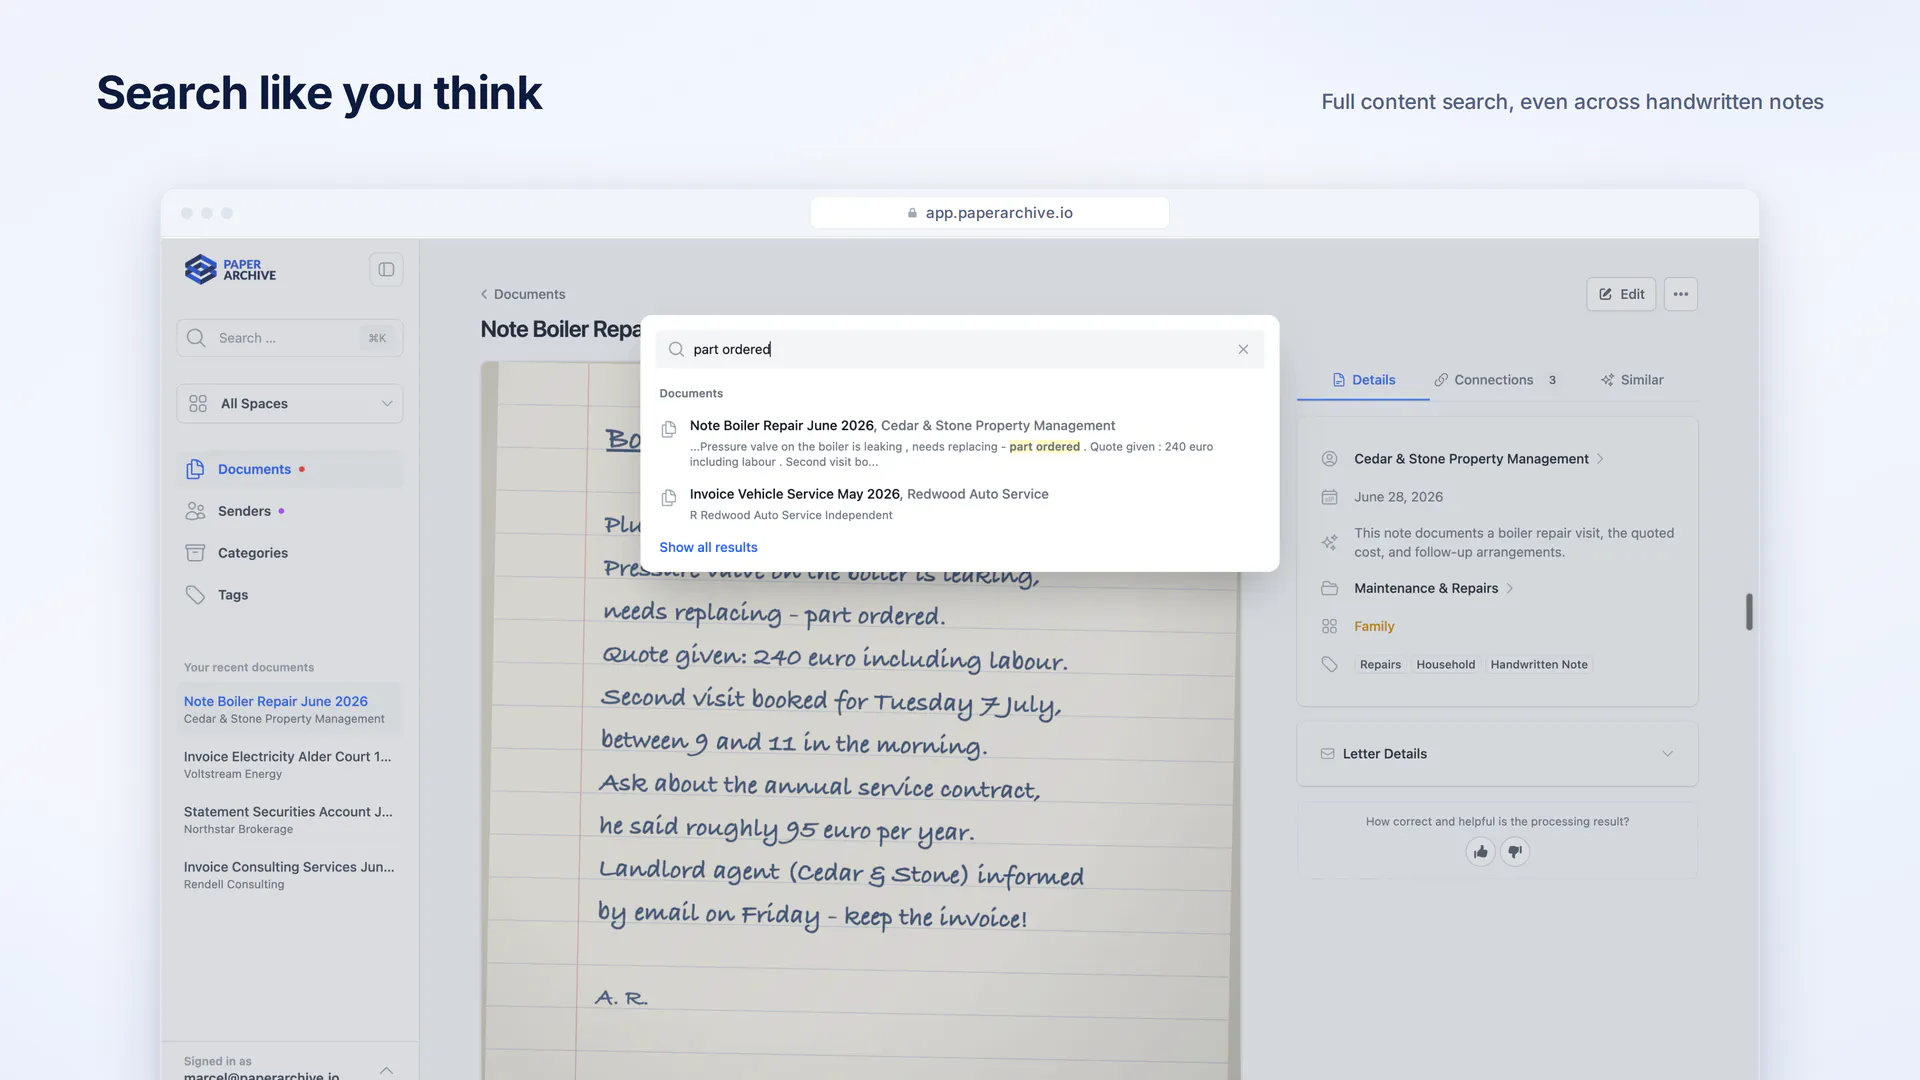Click the Tags label icon in sidebar
This screenshot has width=1920, height=1080.
coord(195,595)
